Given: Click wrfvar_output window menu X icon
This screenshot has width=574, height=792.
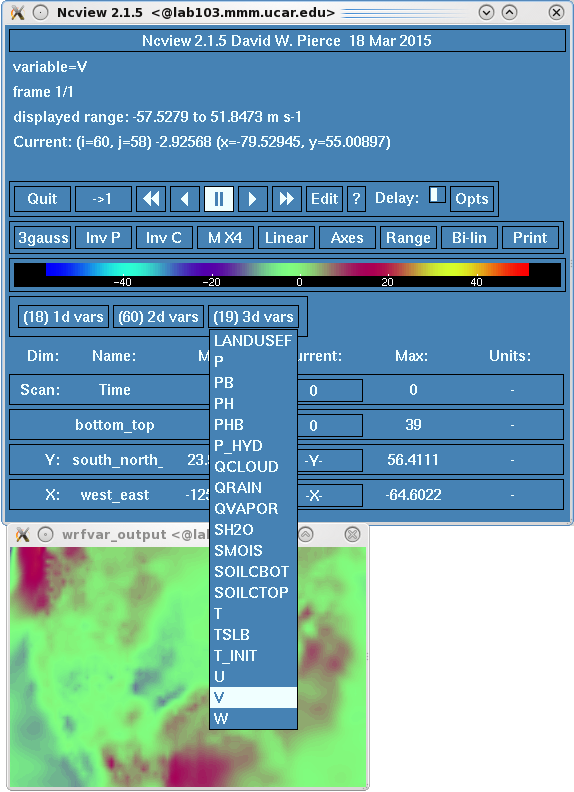Looking at the screenshot, I should pos(22,534).
